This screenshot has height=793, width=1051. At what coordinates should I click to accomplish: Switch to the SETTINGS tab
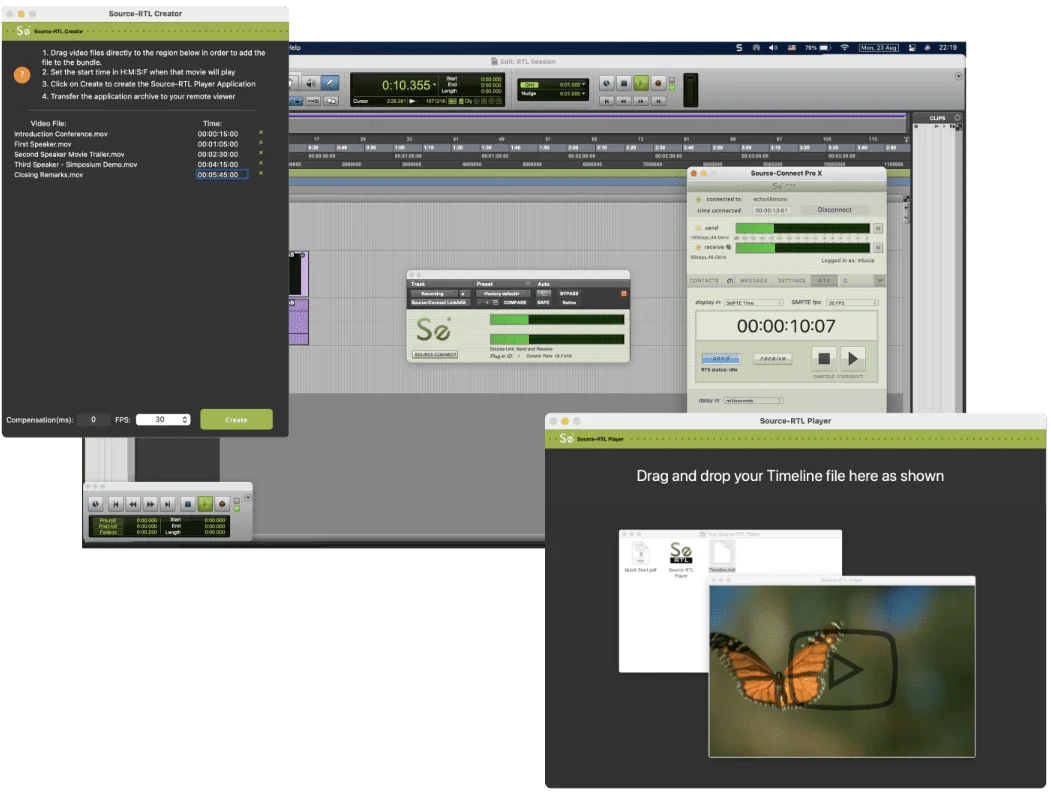coord(792,281)
